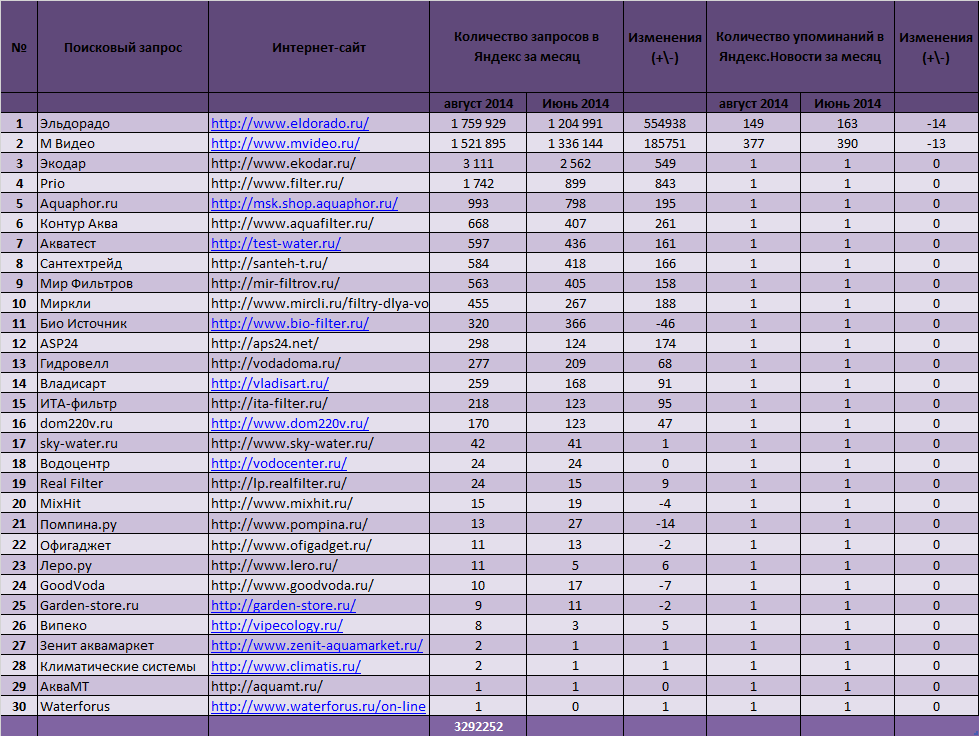Select the cell 'Сантехтрейд'
This screenshot has width=979, height=736.
point(123,263)
